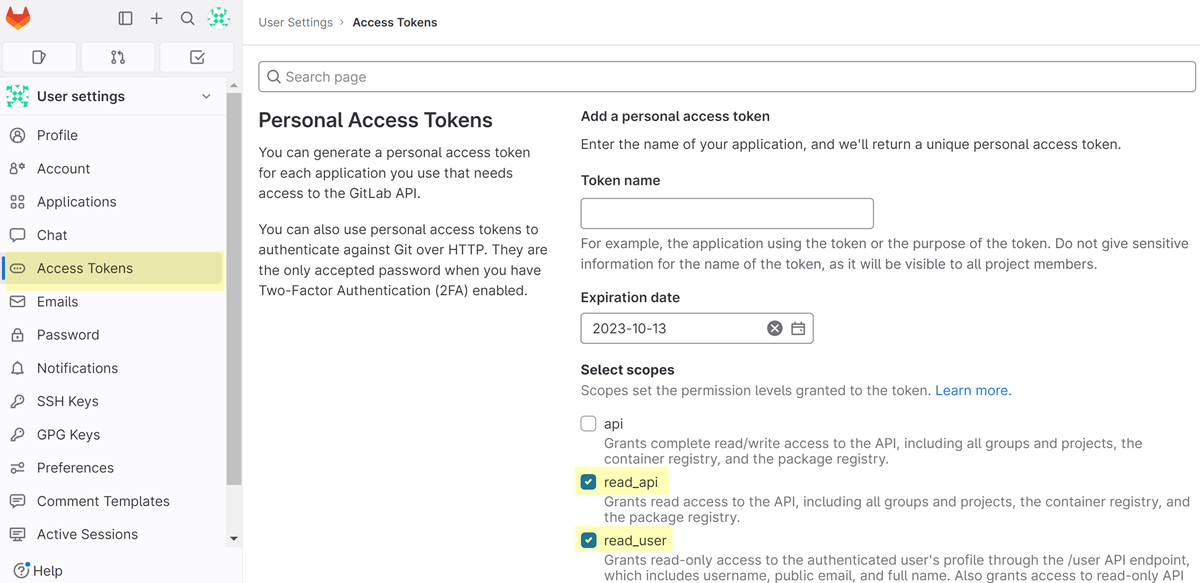The image size is (1200, 583).
Task: Click the plus create new icon
Action: point(156,18)
